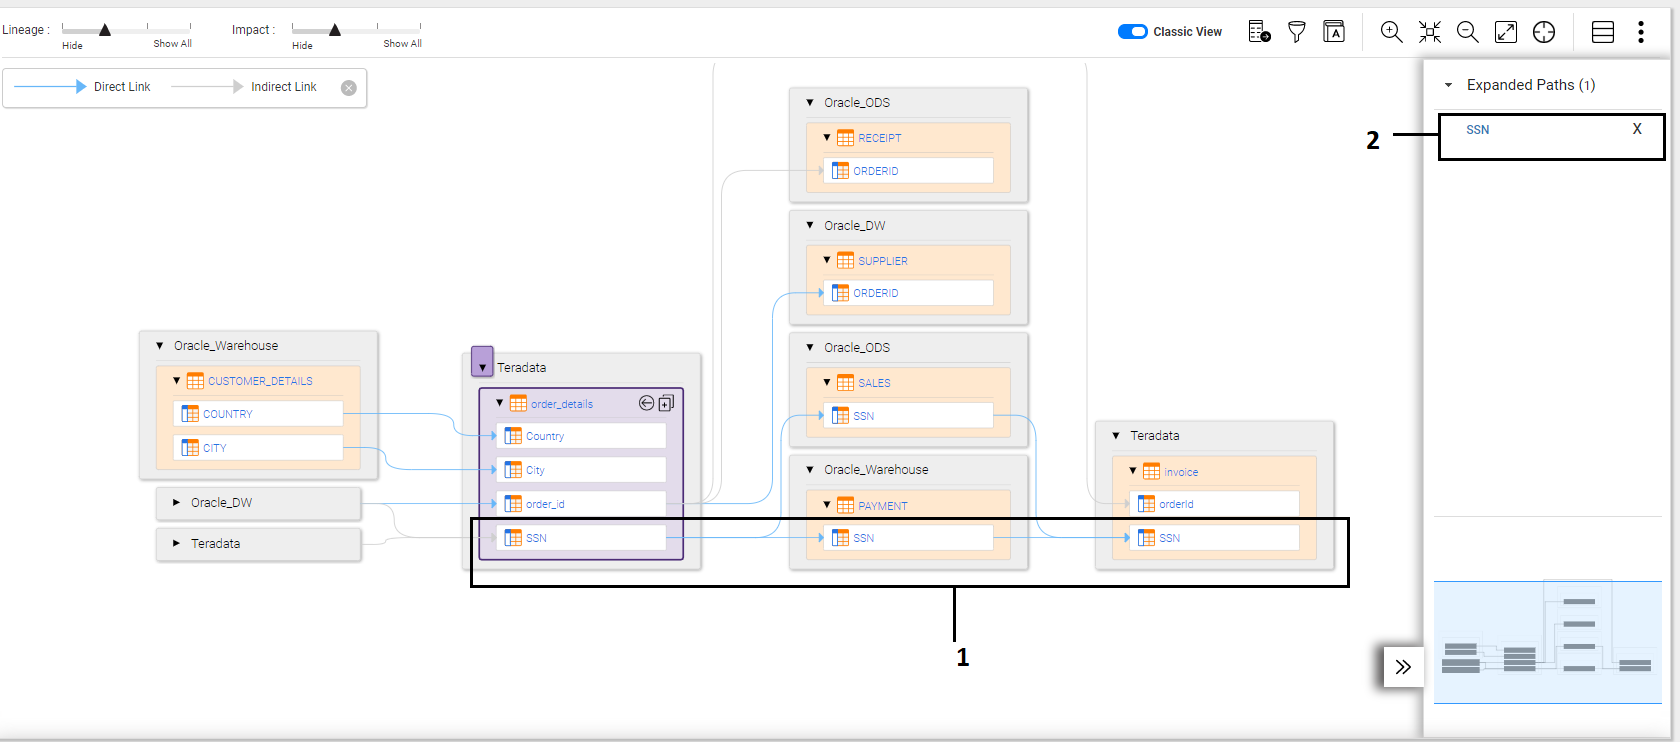Click the PAYMENT table icon

(846, 505)
